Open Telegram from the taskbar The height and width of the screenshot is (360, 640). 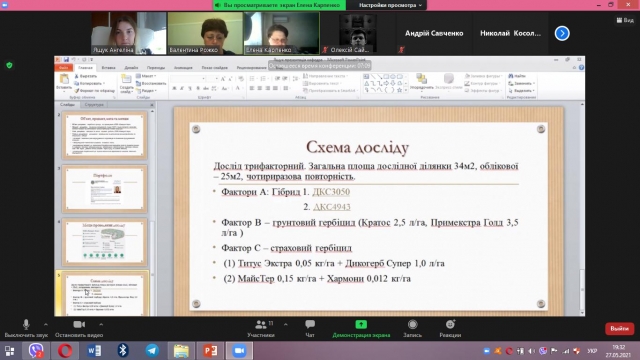152,351
